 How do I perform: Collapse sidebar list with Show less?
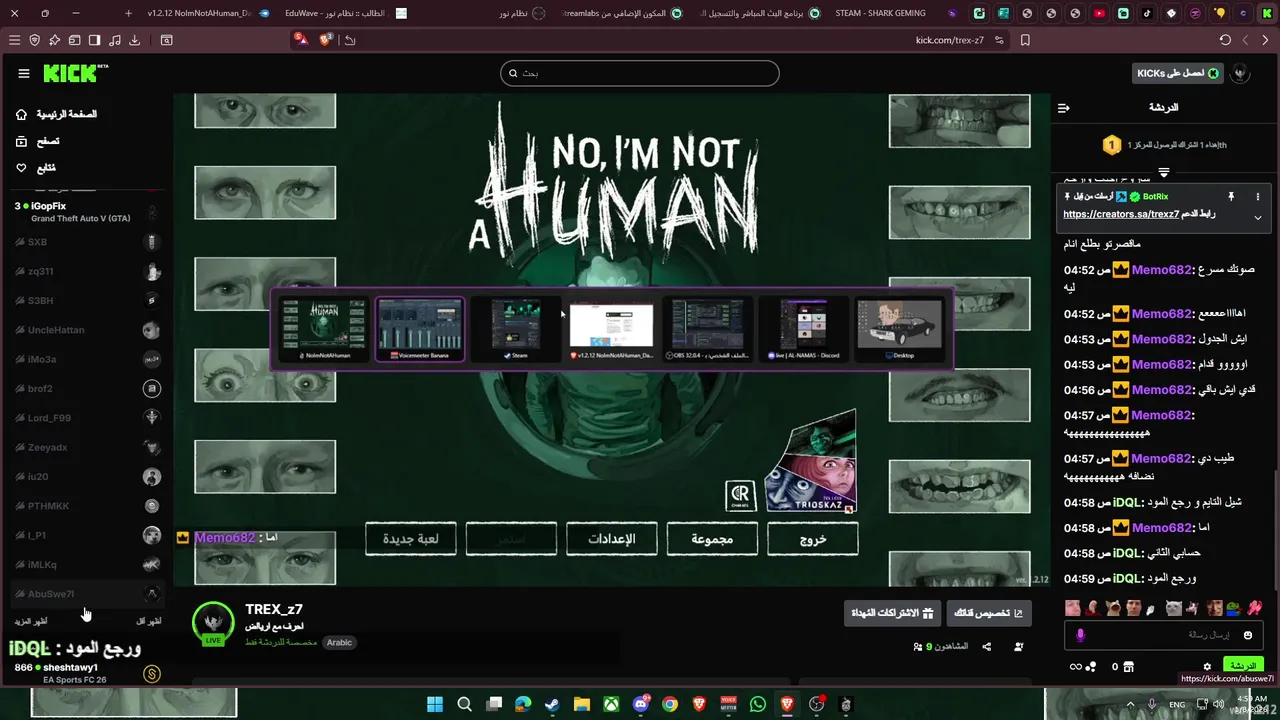[148, 621]
